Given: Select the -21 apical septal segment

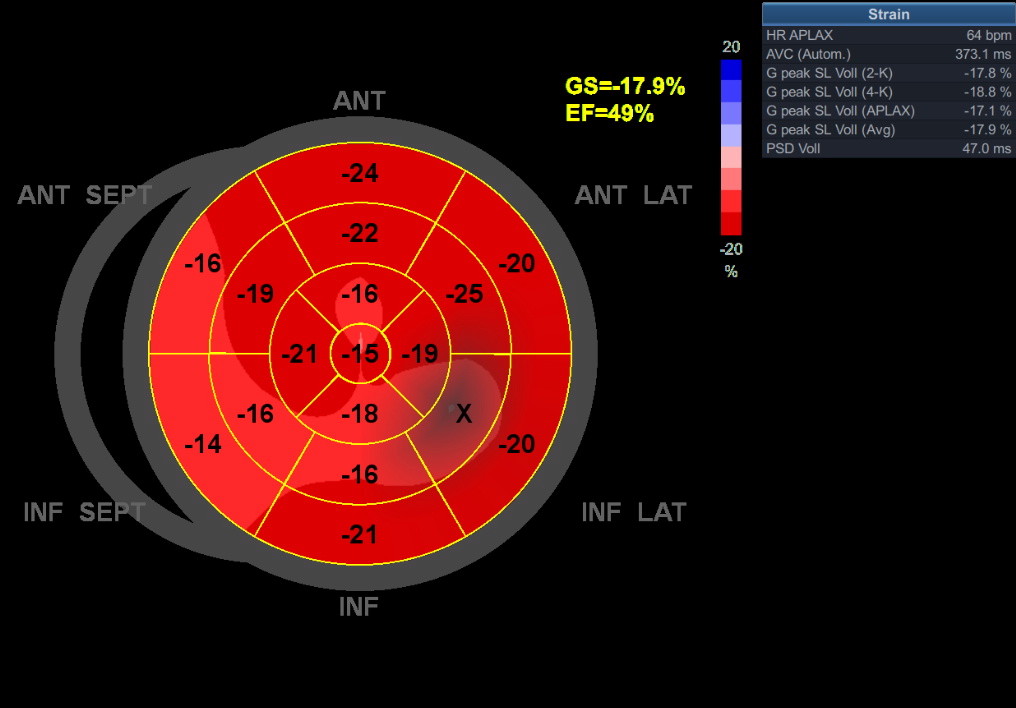Looking at the screenshot, I should coord(299,354).
